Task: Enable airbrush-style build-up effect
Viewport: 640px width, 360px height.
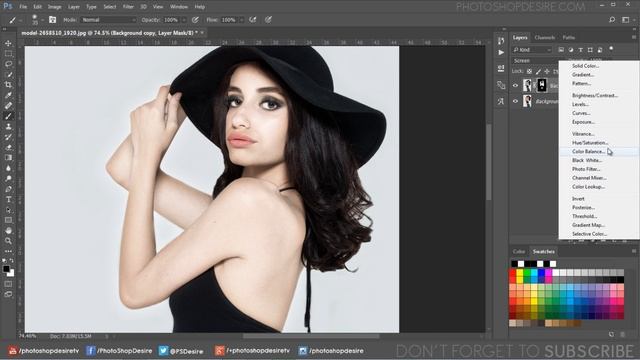Action: click(x=253, y=20)
